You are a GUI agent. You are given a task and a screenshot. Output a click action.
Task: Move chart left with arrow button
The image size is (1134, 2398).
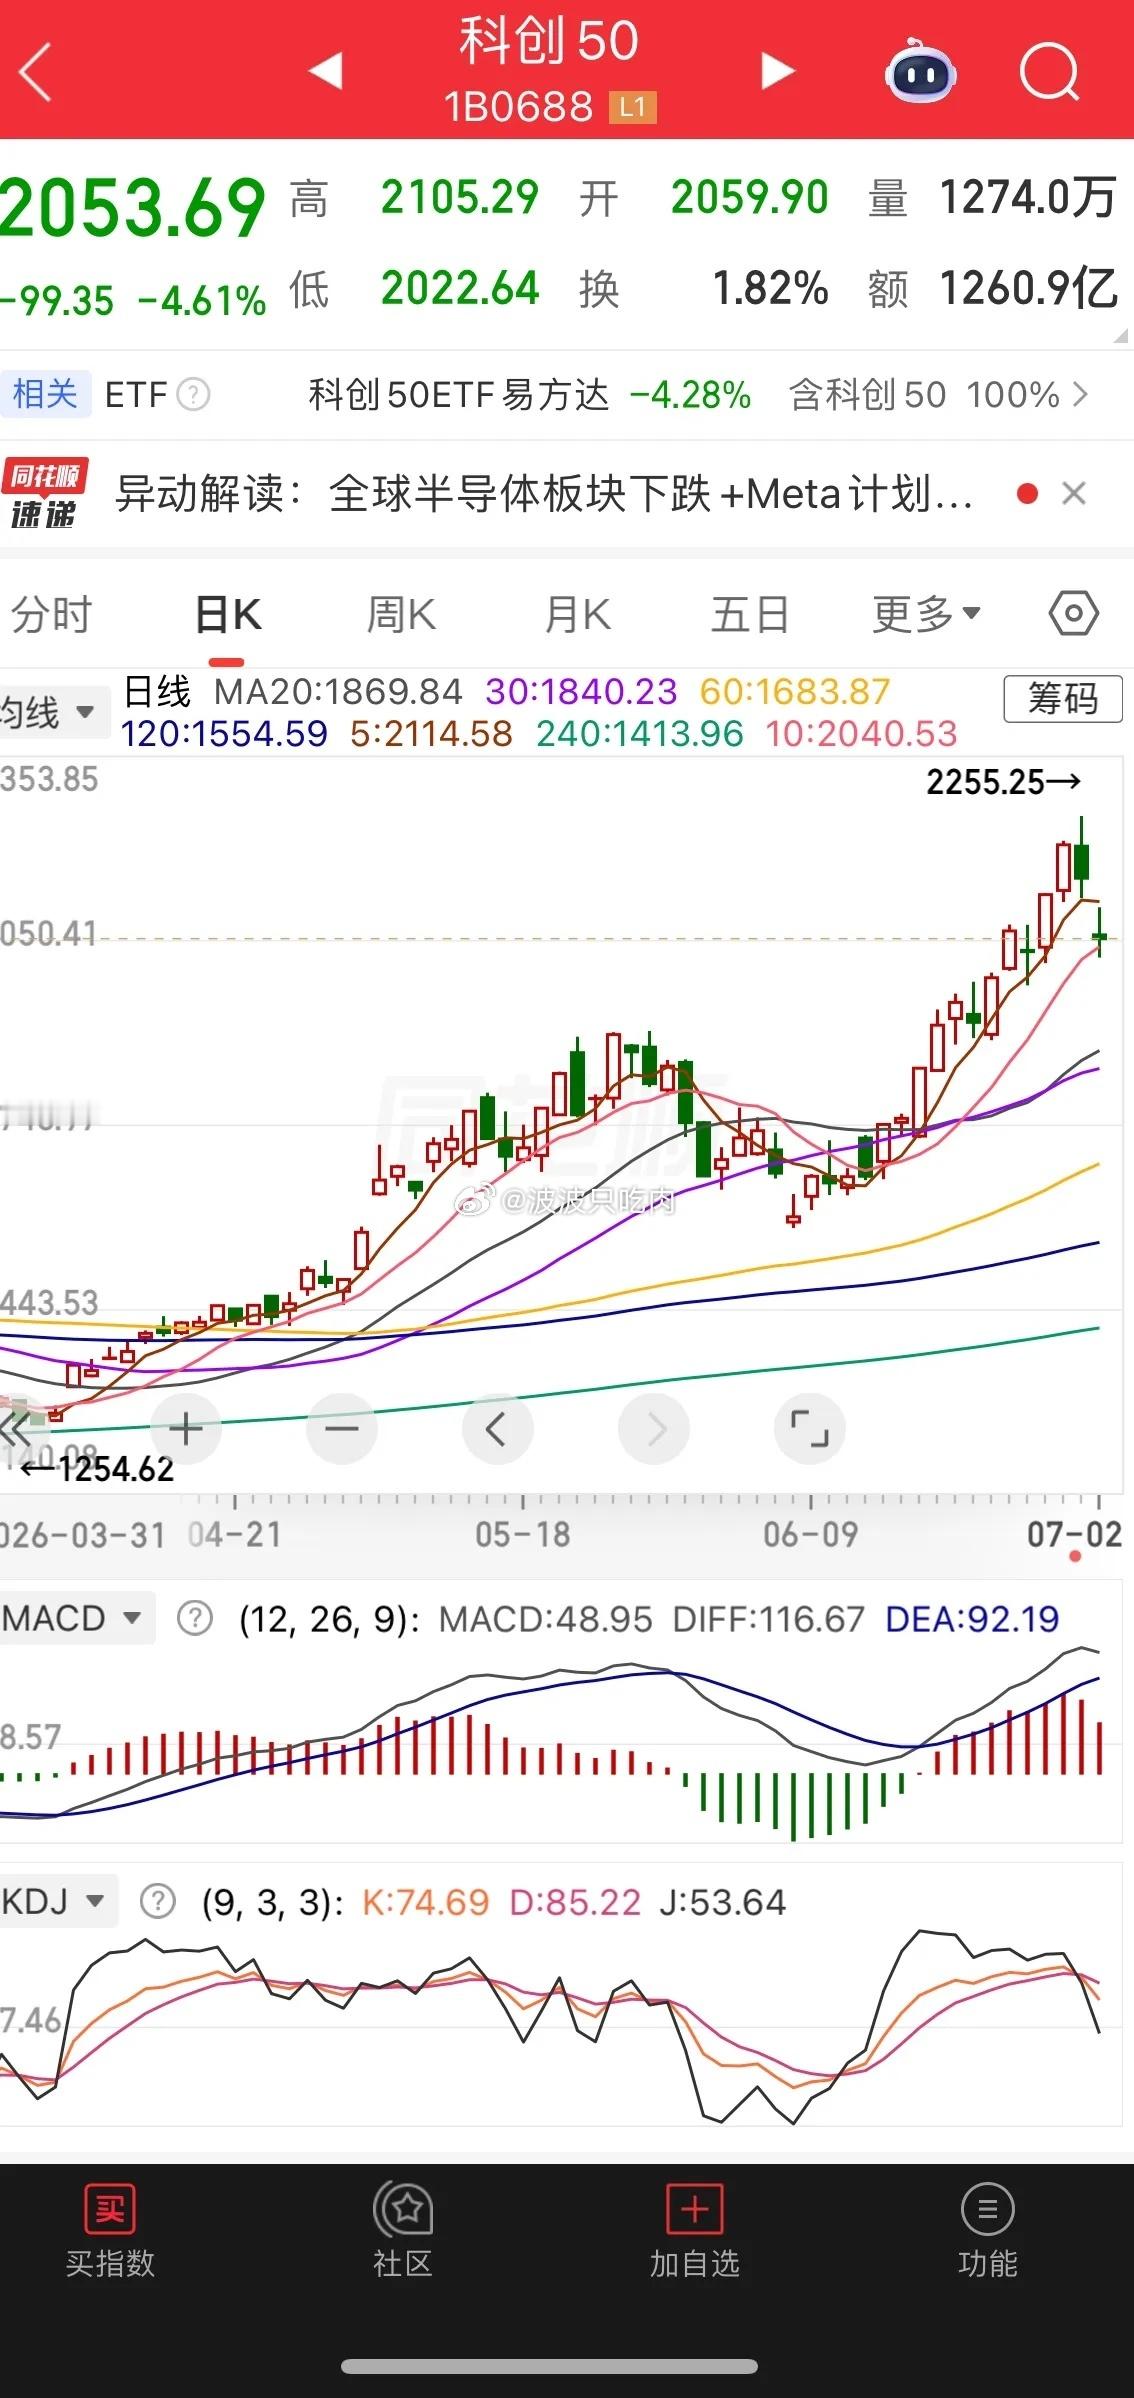[497, 1429]
